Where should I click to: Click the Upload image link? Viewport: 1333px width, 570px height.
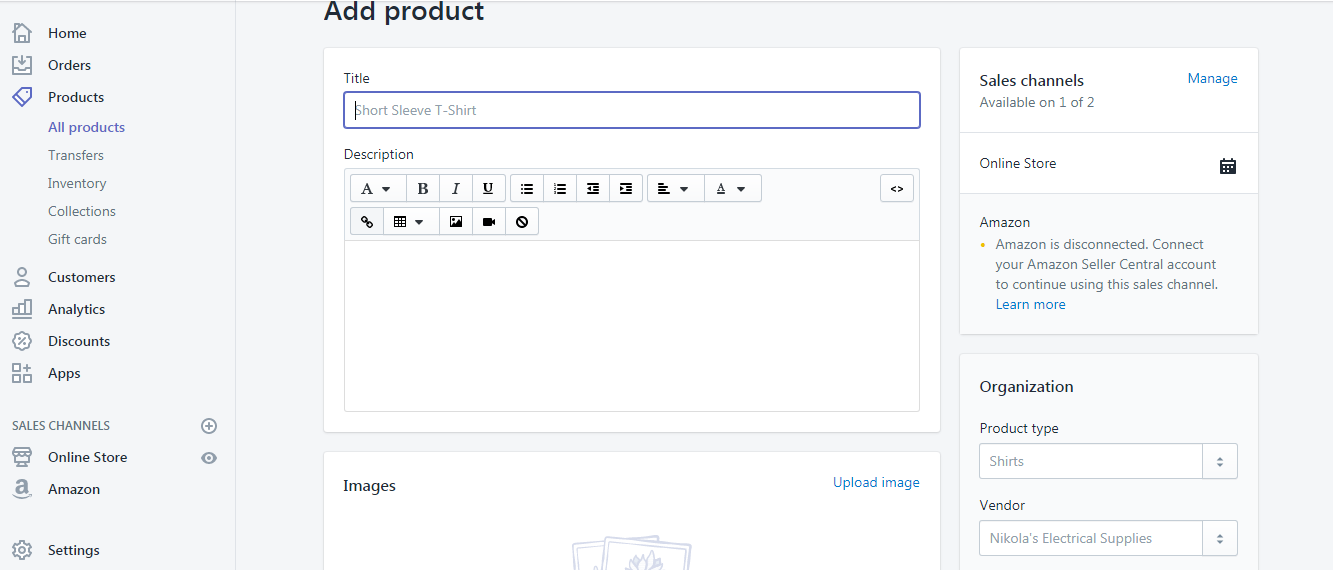coord(876,483)
